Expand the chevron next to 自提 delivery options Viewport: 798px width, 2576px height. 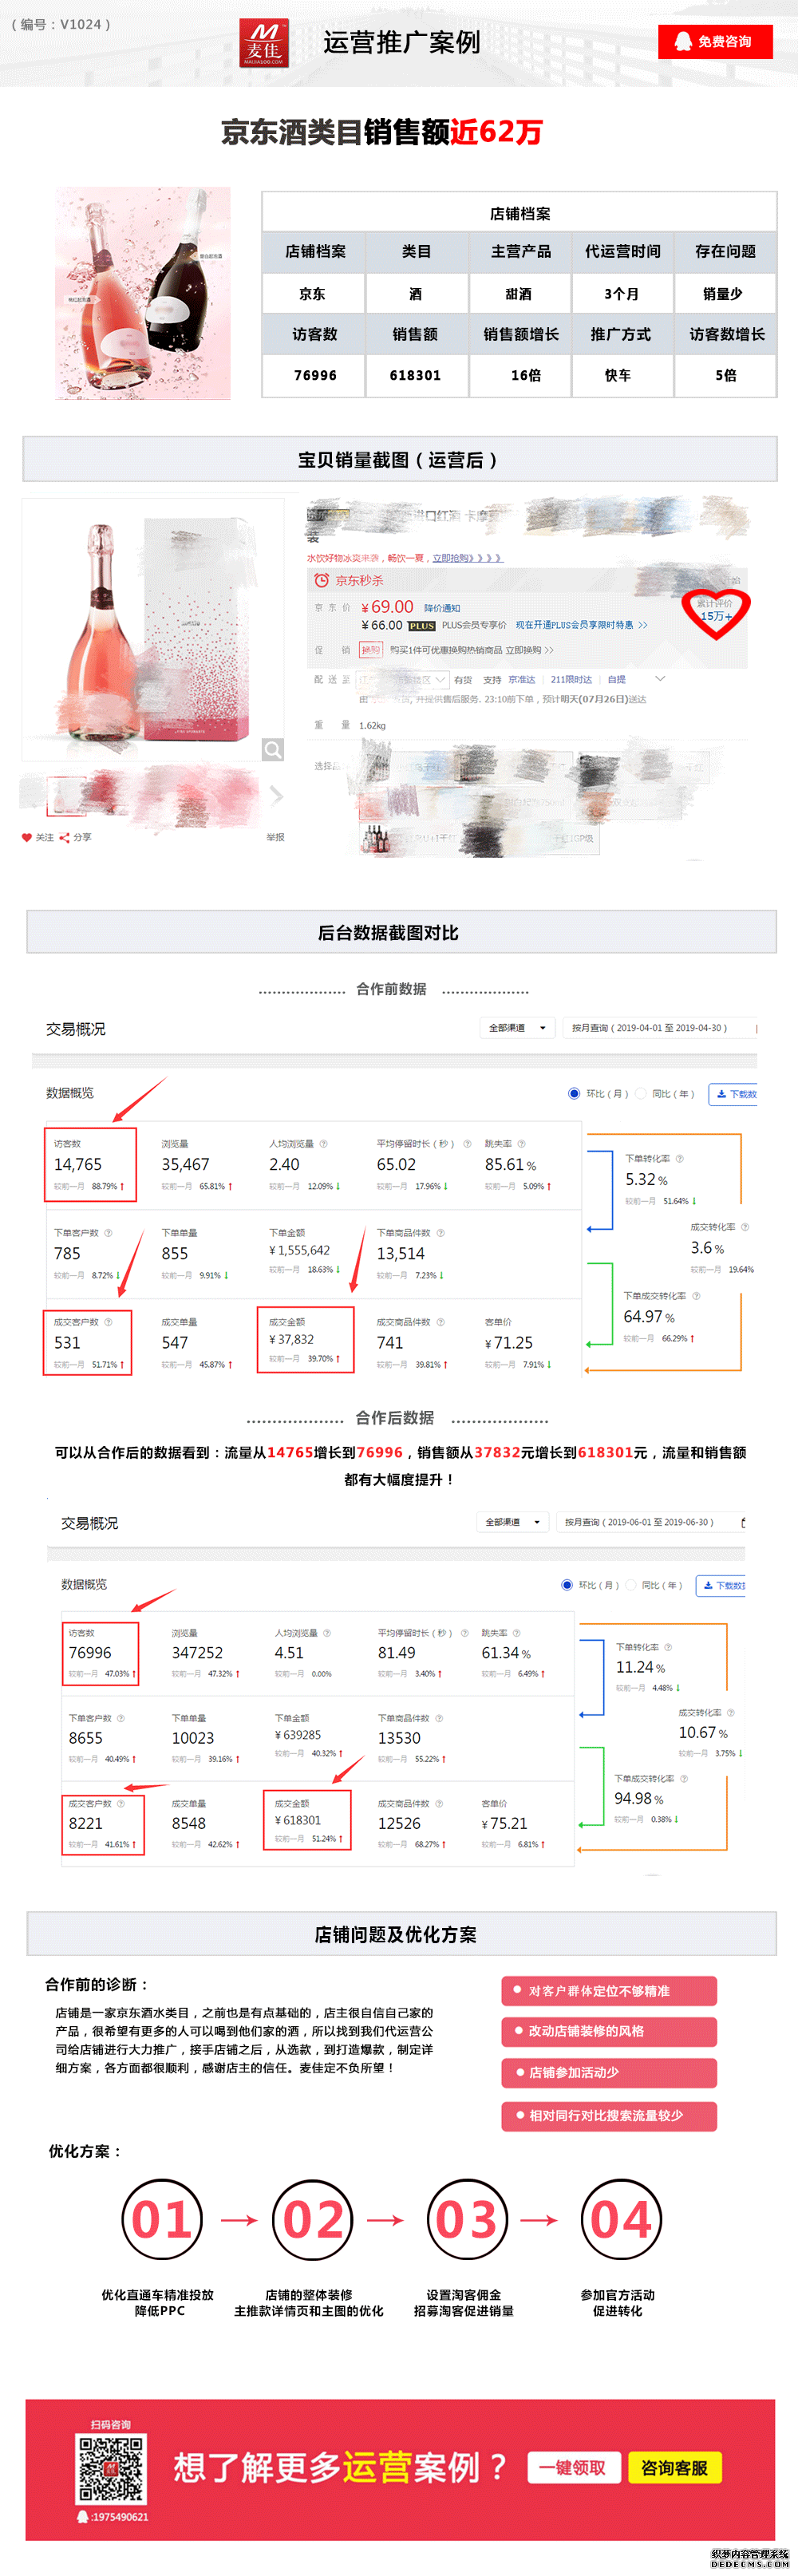tap(660, 678)
